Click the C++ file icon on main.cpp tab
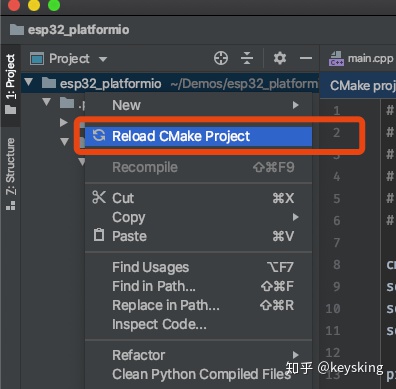396x389 pixels. point(336,59)
